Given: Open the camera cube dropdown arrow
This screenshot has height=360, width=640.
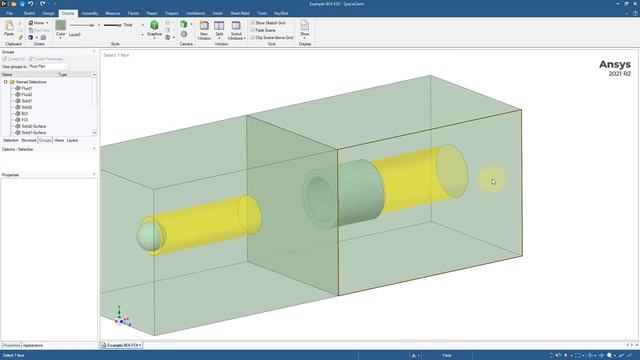Looking at the screenshot, I should click(x=191, y=24).
